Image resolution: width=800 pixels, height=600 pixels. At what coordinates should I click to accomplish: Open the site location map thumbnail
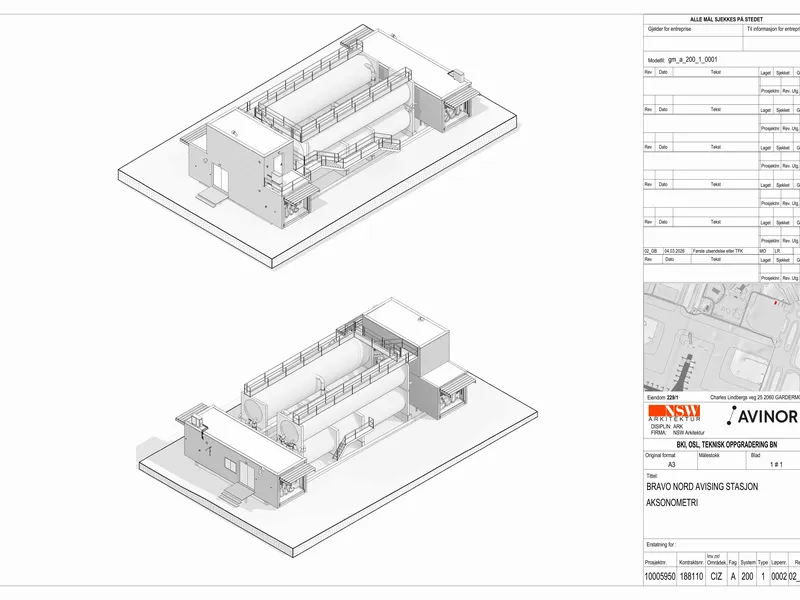point(721,338)
